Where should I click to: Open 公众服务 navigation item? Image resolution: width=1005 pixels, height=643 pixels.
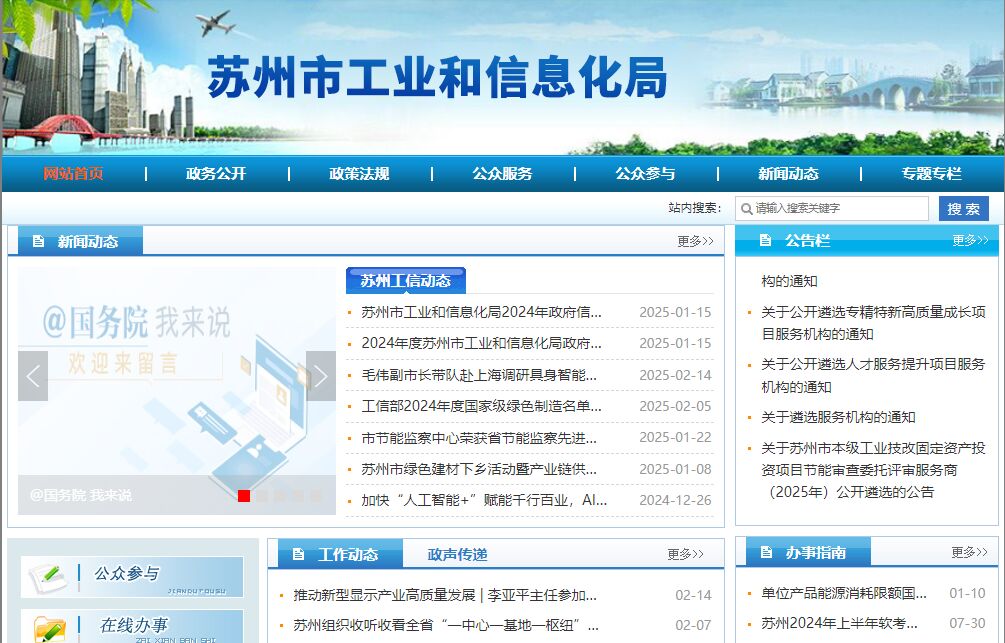[x=502, y=174]
